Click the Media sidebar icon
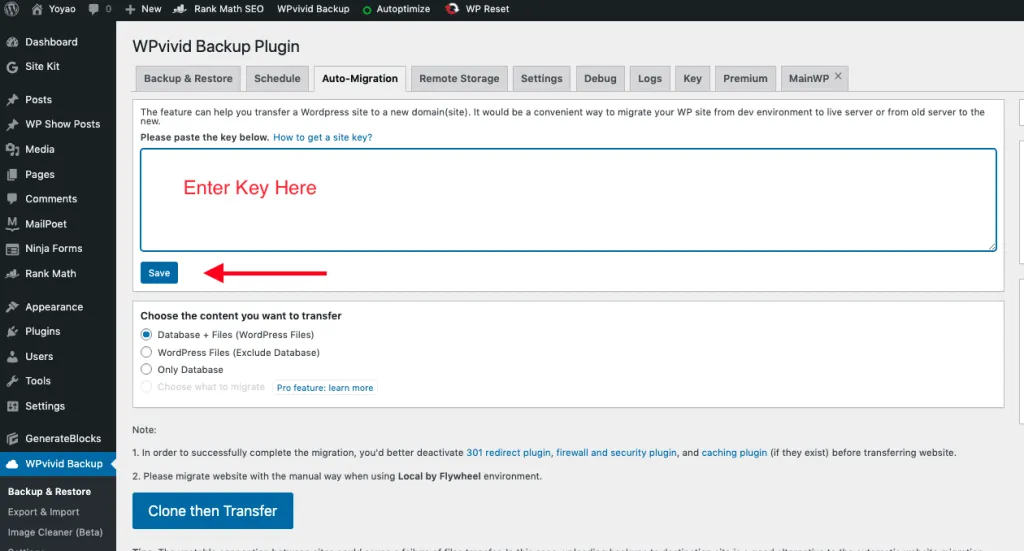Viewport: 1024px width, 551px height. pyautogui.click(x=12, y=150)
